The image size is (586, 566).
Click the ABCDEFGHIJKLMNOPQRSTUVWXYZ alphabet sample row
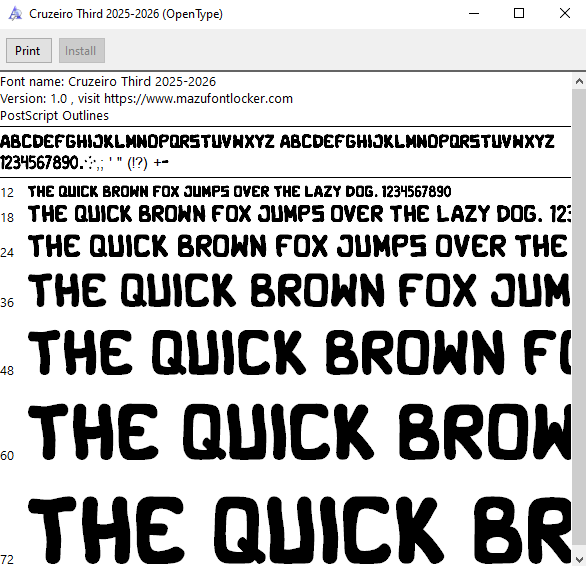click(277, 142)
